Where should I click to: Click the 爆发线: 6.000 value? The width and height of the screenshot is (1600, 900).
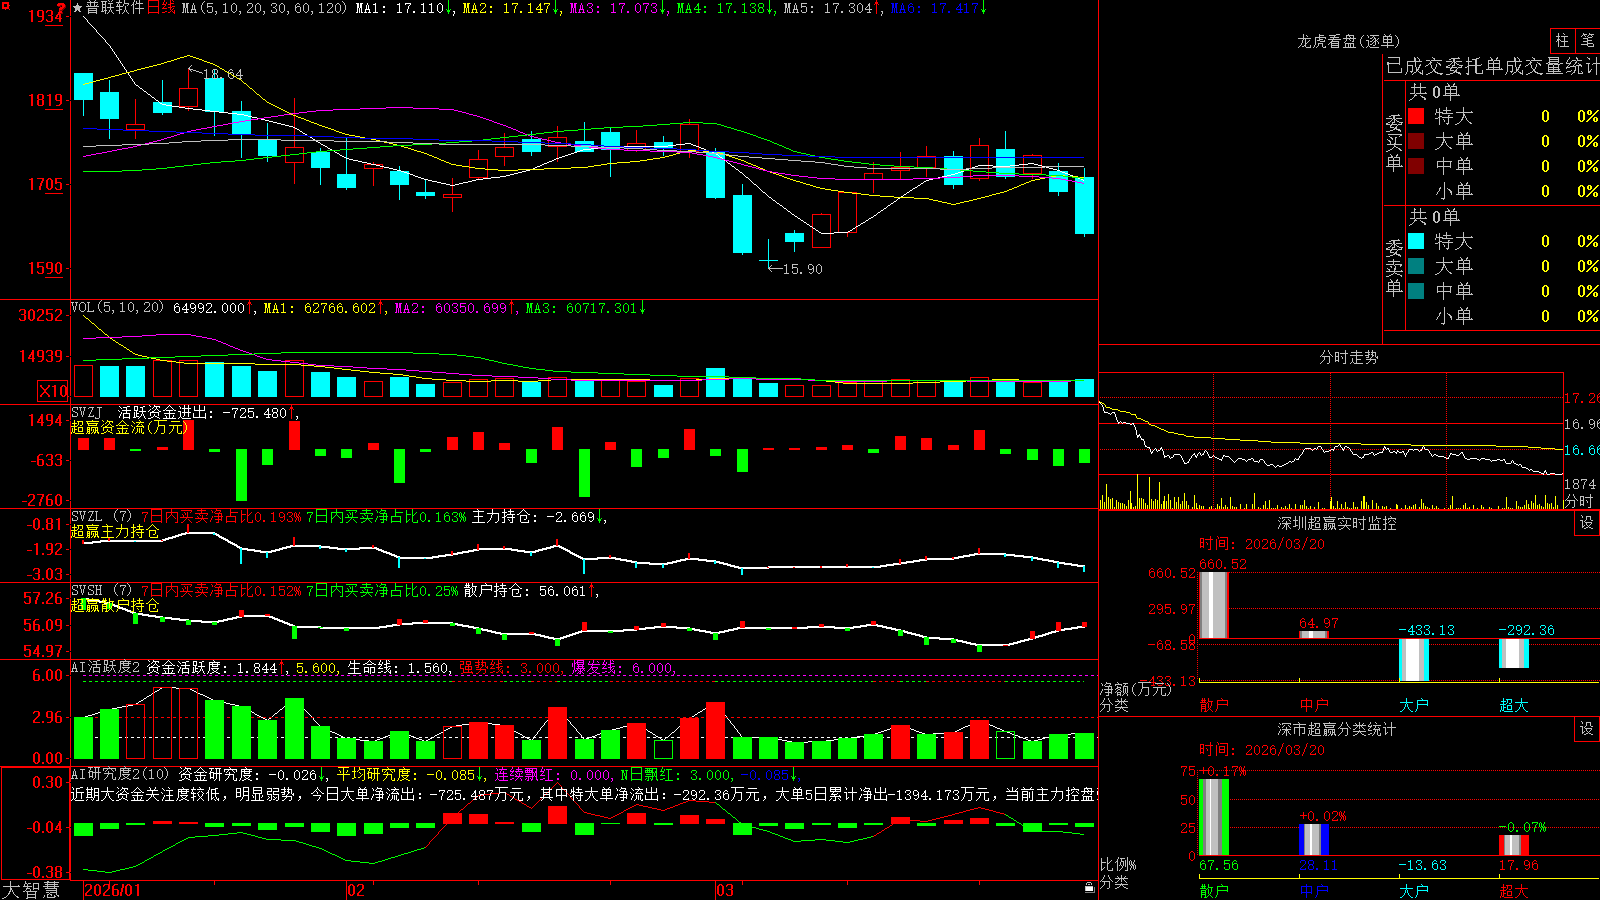[622, 667]
